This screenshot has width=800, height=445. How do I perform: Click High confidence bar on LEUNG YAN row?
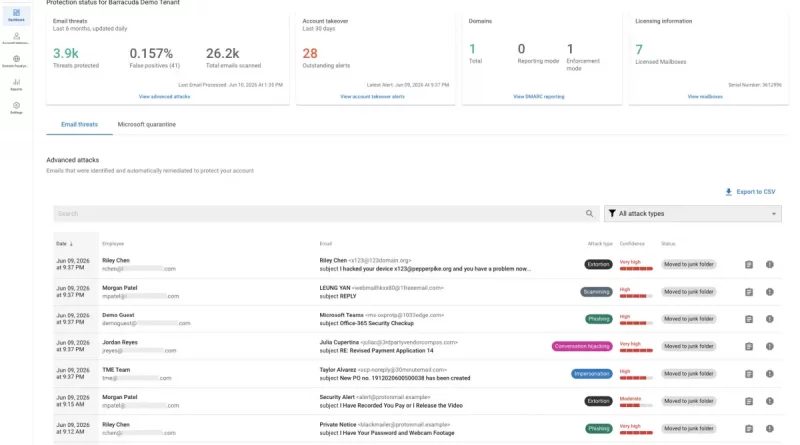(636, 296)
